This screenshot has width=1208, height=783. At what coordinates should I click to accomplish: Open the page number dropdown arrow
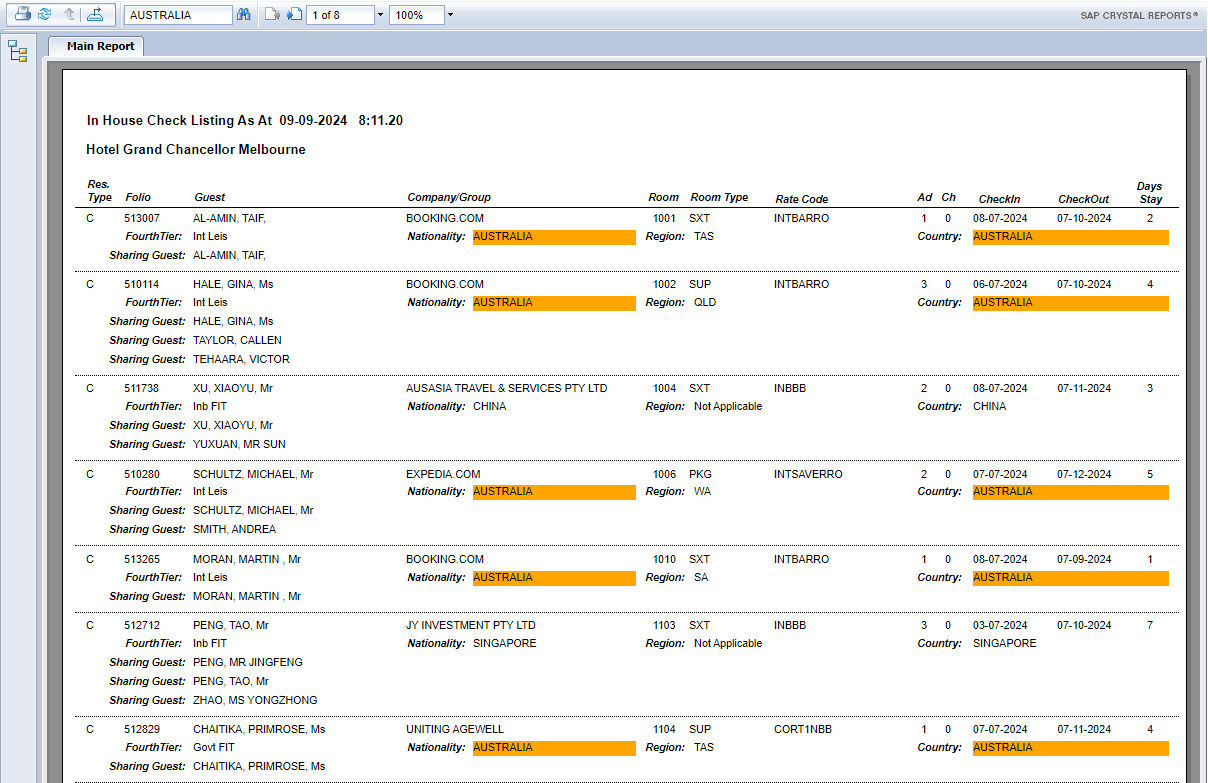380,15
